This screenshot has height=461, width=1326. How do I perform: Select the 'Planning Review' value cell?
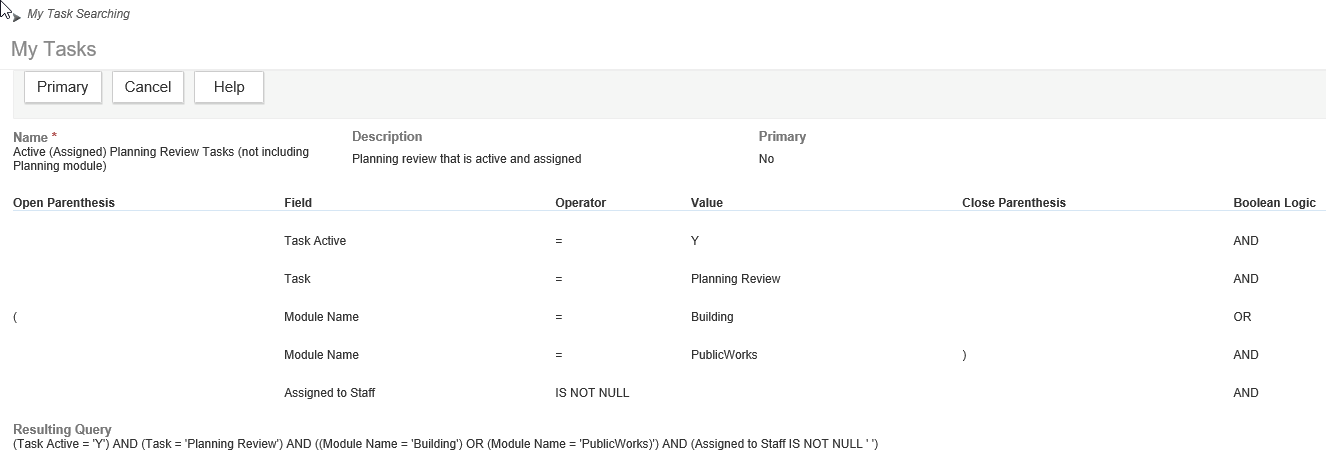tap(735, 279)
